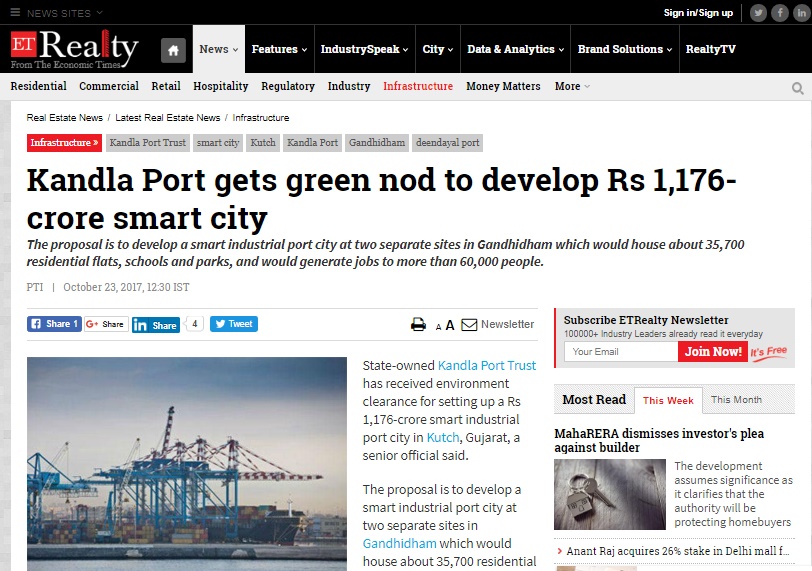Click the smart city tag
The image size is (812, 571).
[218, 143]
